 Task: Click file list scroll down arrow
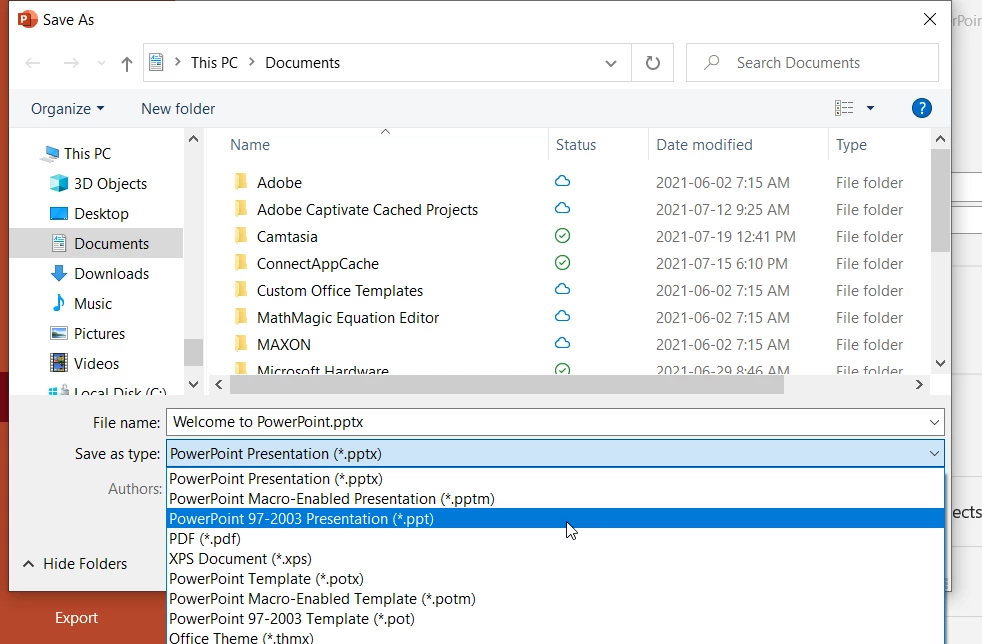[940, 363]
